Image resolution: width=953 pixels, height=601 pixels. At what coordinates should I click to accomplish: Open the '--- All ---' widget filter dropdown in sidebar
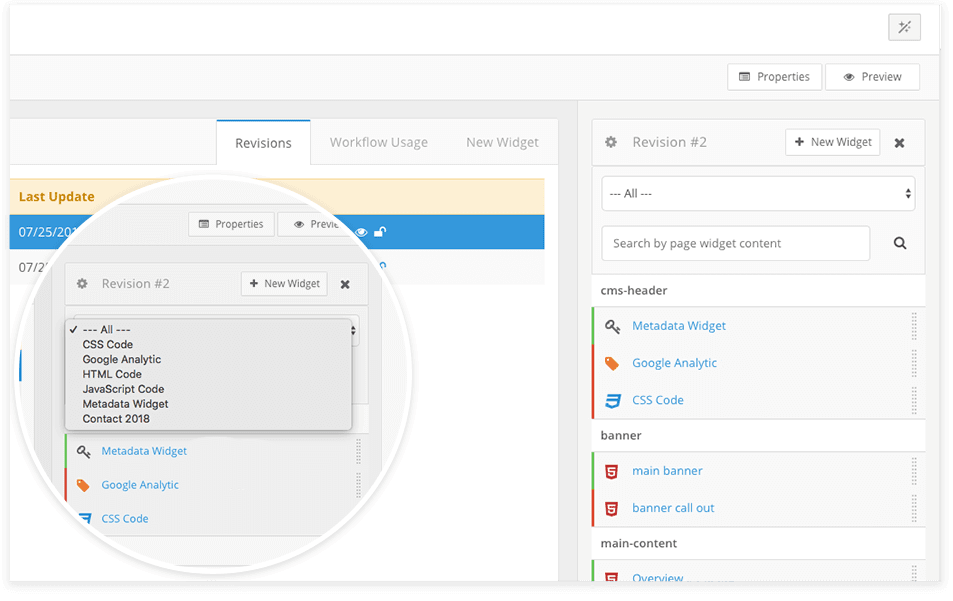click(x=758, y=193)
